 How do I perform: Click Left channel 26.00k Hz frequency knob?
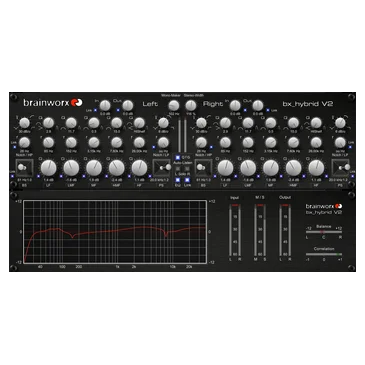pyautogui.click(x=139, y=143)
